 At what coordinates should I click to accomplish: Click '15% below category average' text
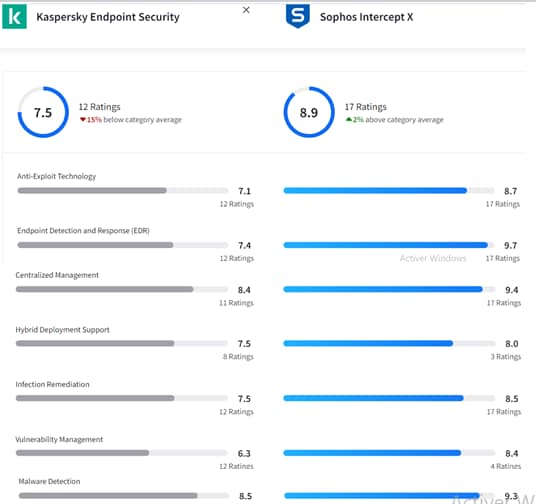134,120
